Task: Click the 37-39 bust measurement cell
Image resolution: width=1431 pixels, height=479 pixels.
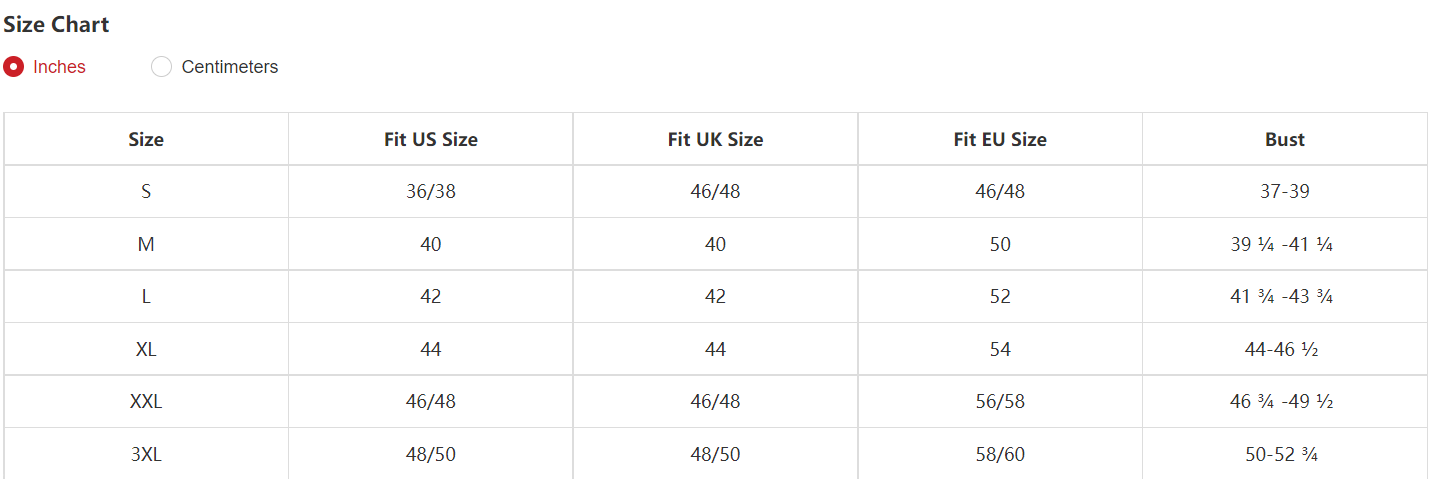Action: point(1285,191)
